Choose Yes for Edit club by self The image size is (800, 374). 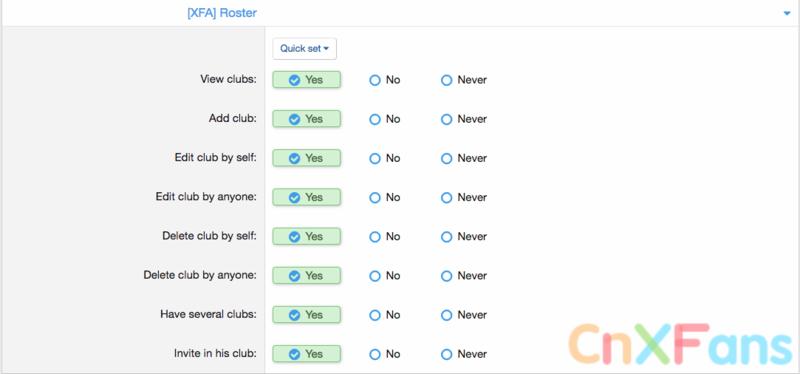coord(307,159)
